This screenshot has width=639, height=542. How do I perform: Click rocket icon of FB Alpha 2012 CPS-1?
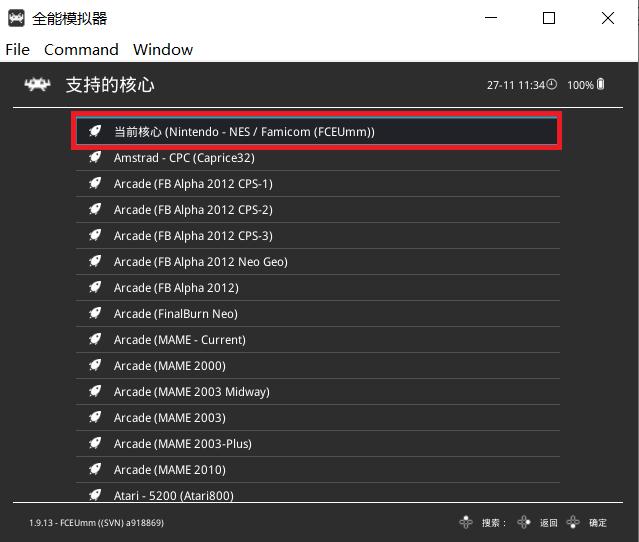click(x=95, y=183)
